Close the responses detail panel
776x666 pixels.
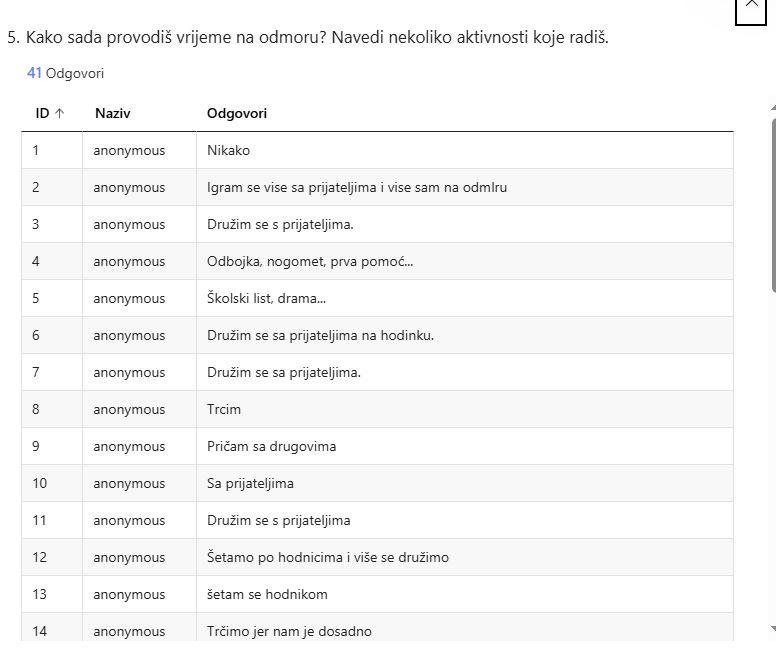752,6
